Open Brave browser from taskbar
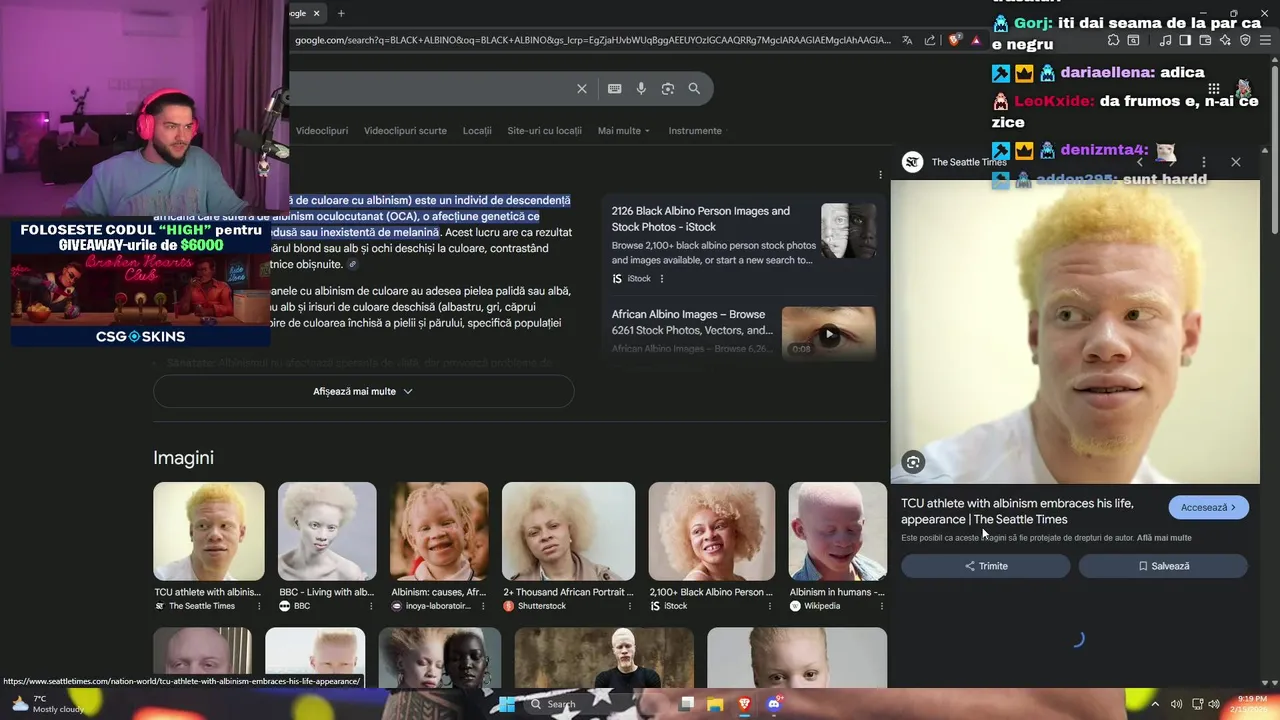Viewport: 1280px width, 720px height. pos(744,704)
